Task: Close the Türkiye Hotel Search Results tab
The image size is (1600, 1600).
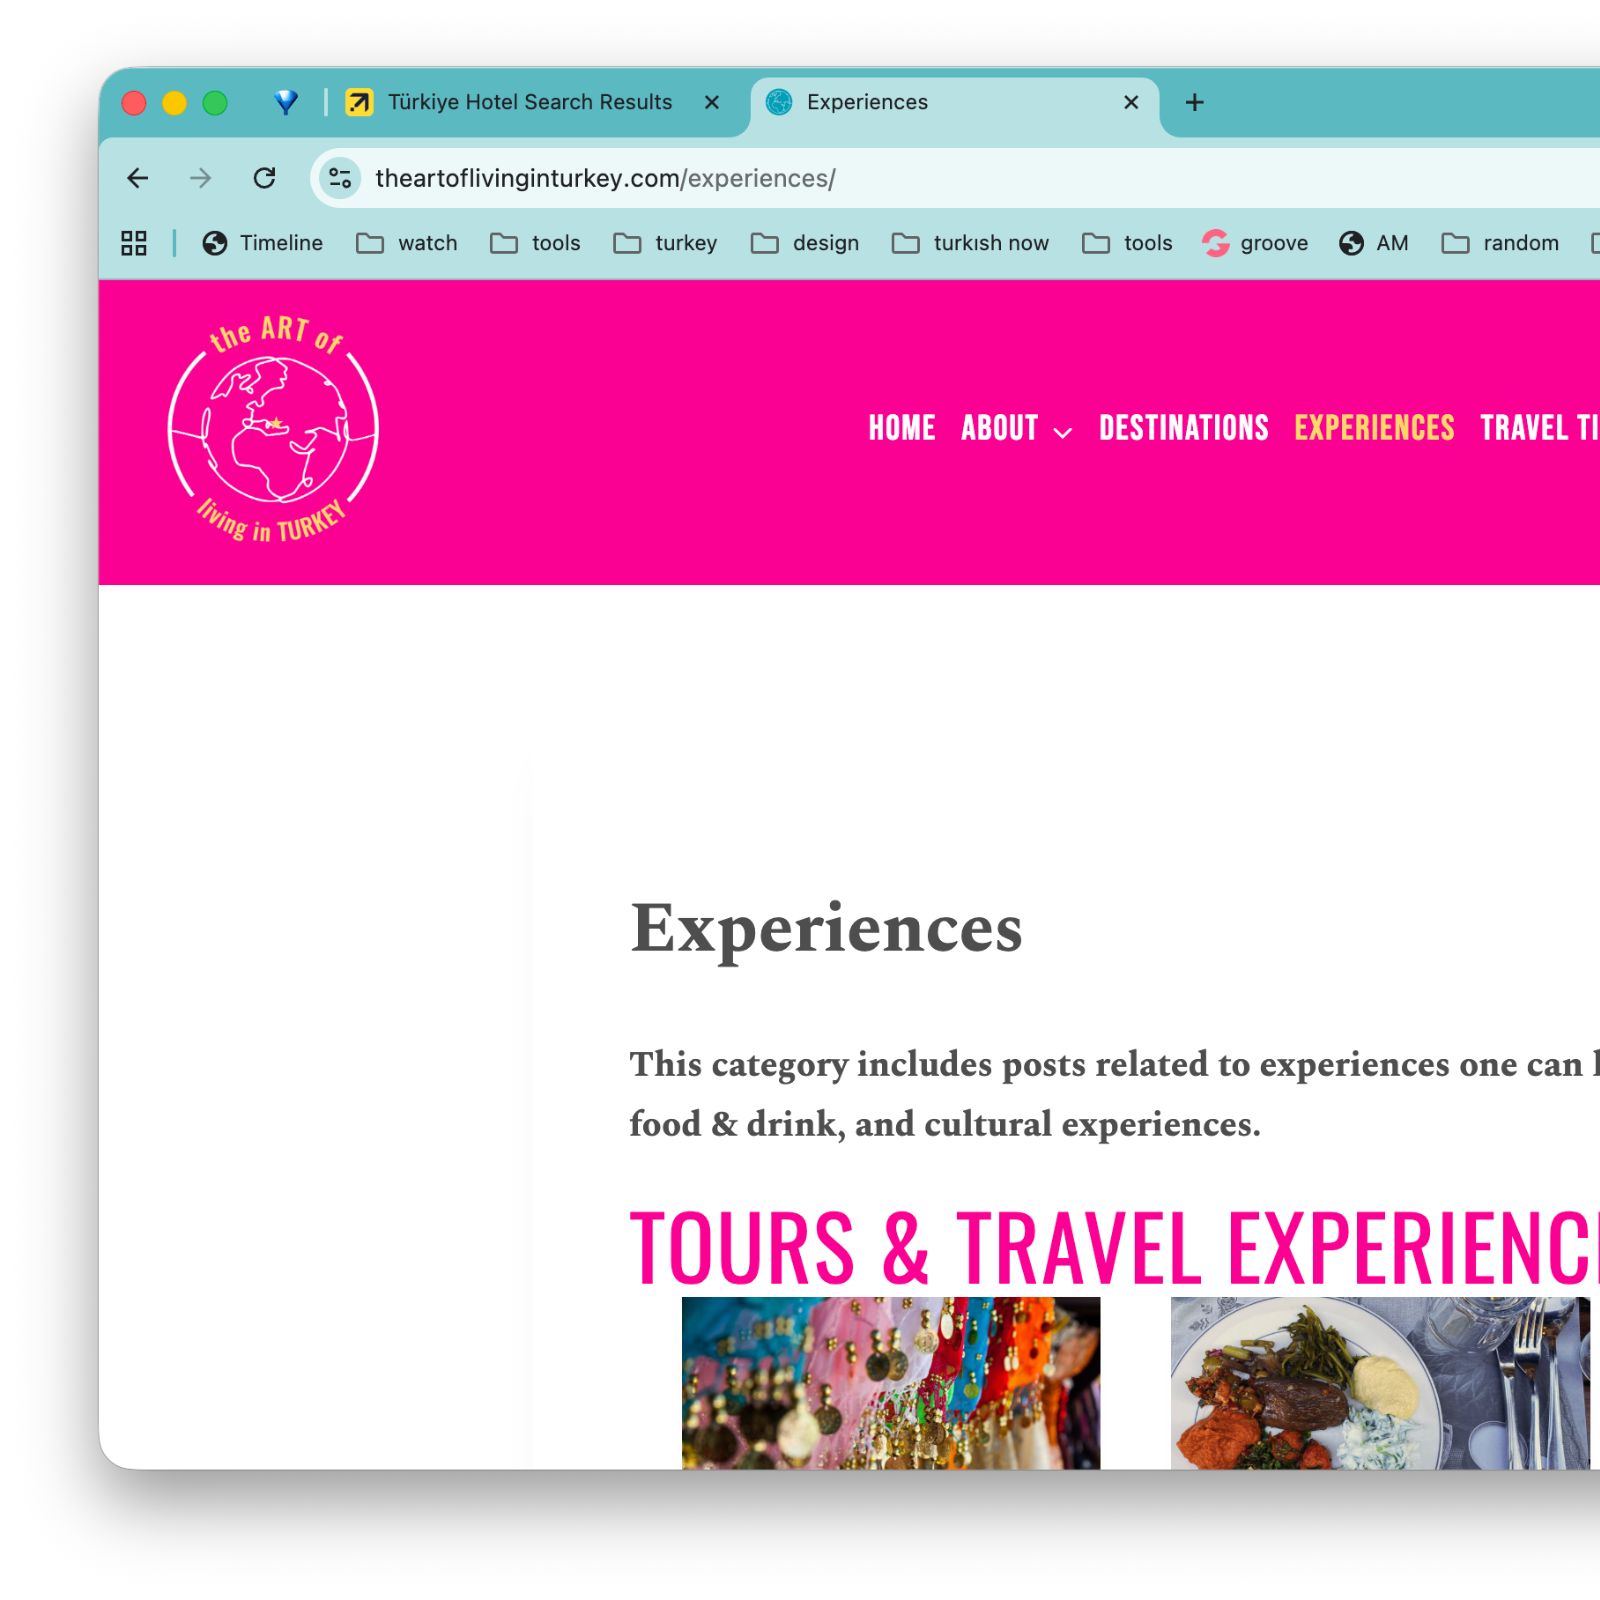Action: (712, 102)
